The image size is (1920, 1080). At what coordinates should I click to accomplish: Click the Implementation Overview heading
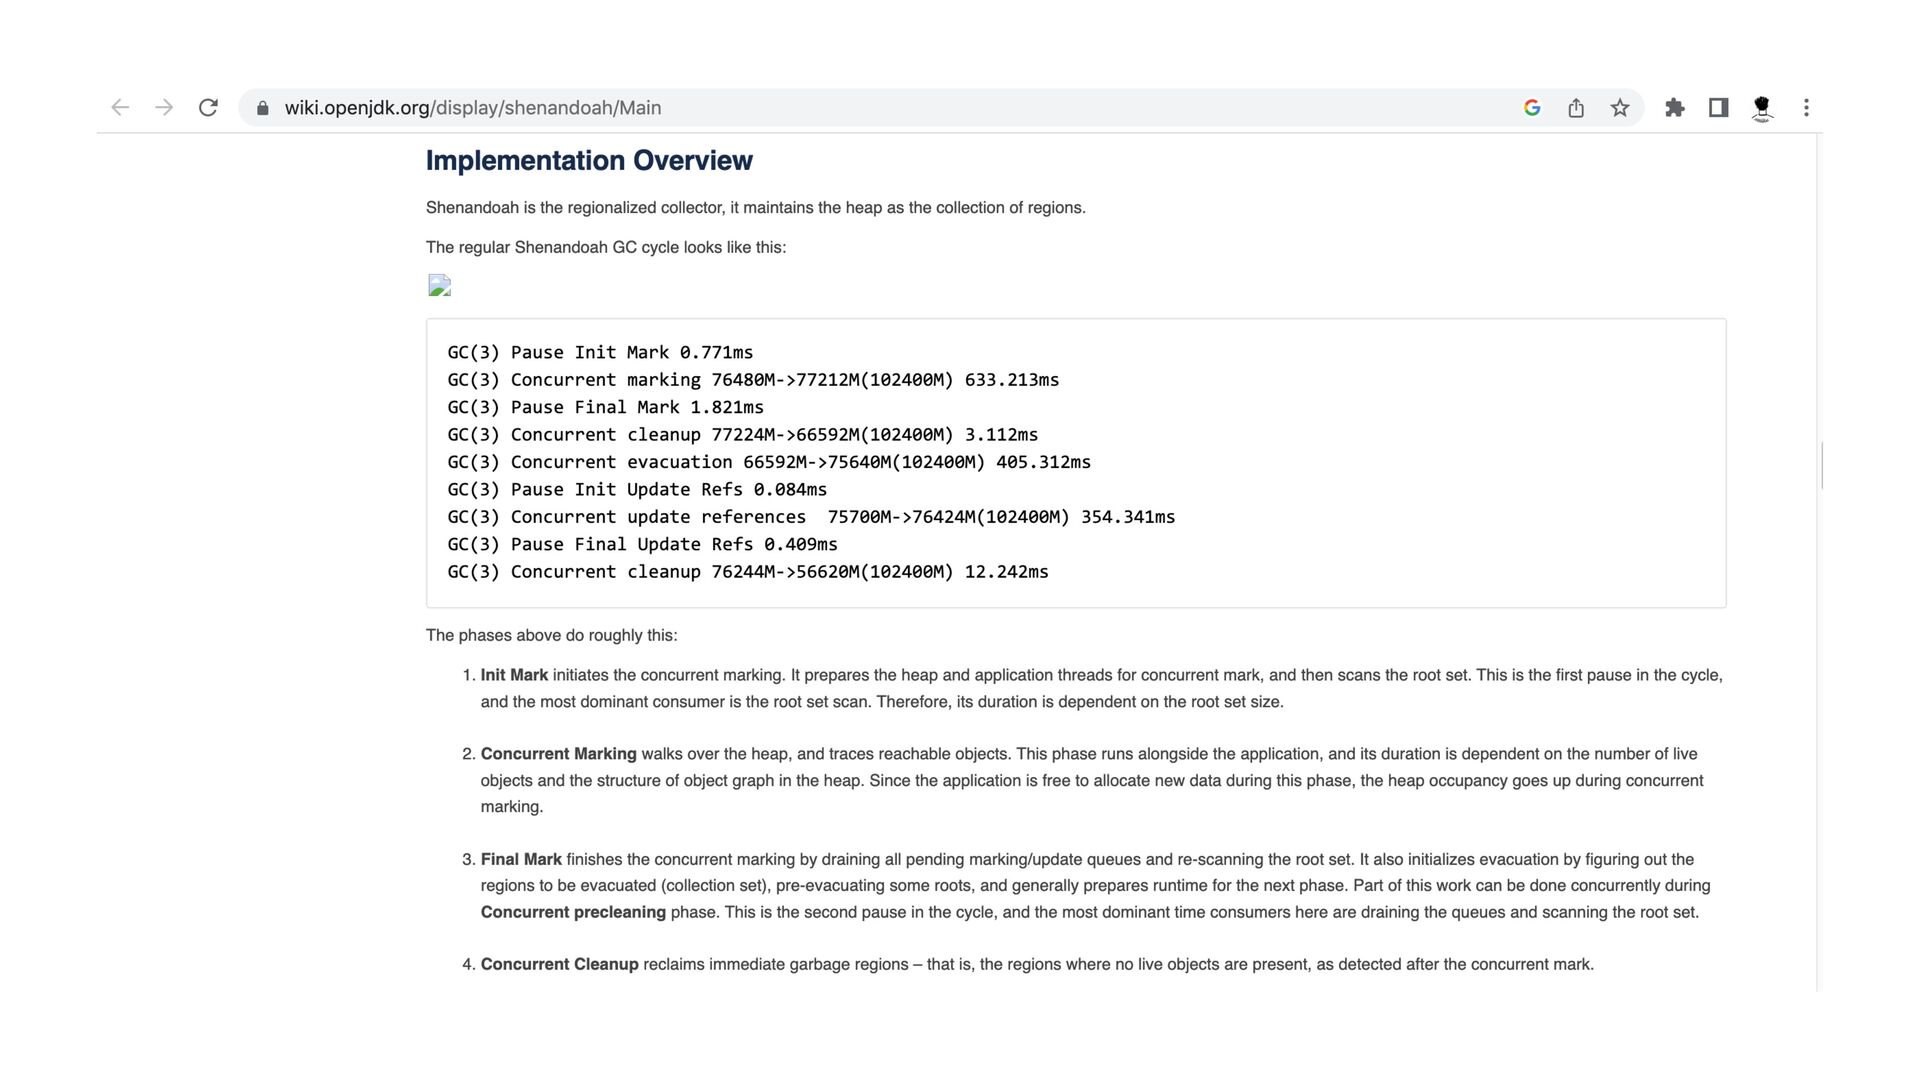tap(589, 161)
